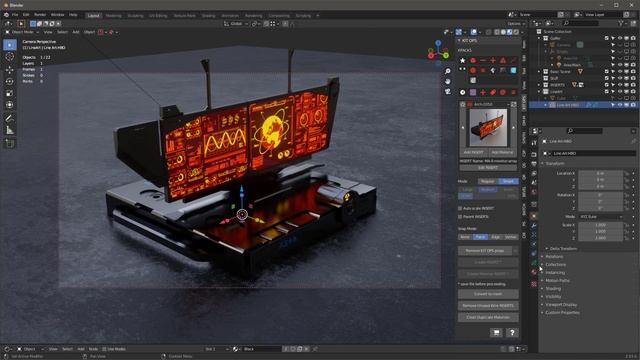Image resolution: width=640 pixels, height=360 pixels.
Task: Select the Add Cube tool
Action: point(10,143)
